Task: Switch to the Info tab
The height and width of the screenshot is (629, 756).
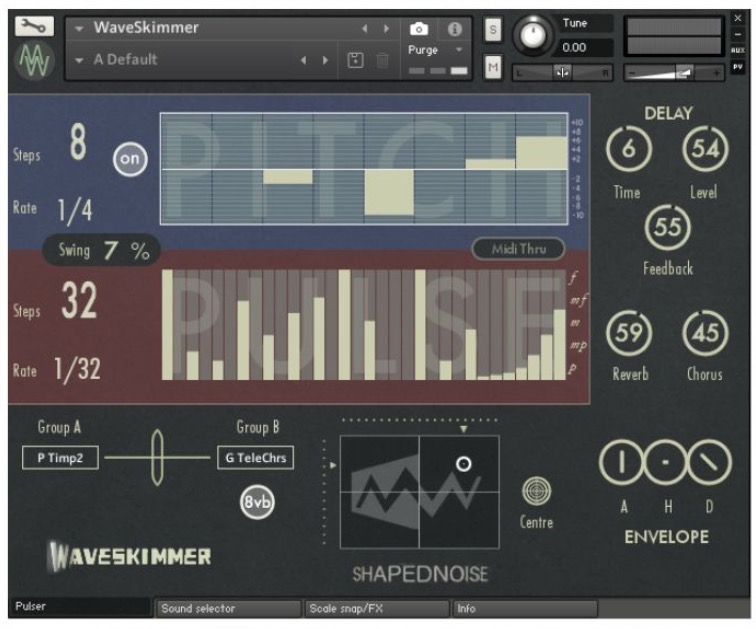Action: pos(525,608)
